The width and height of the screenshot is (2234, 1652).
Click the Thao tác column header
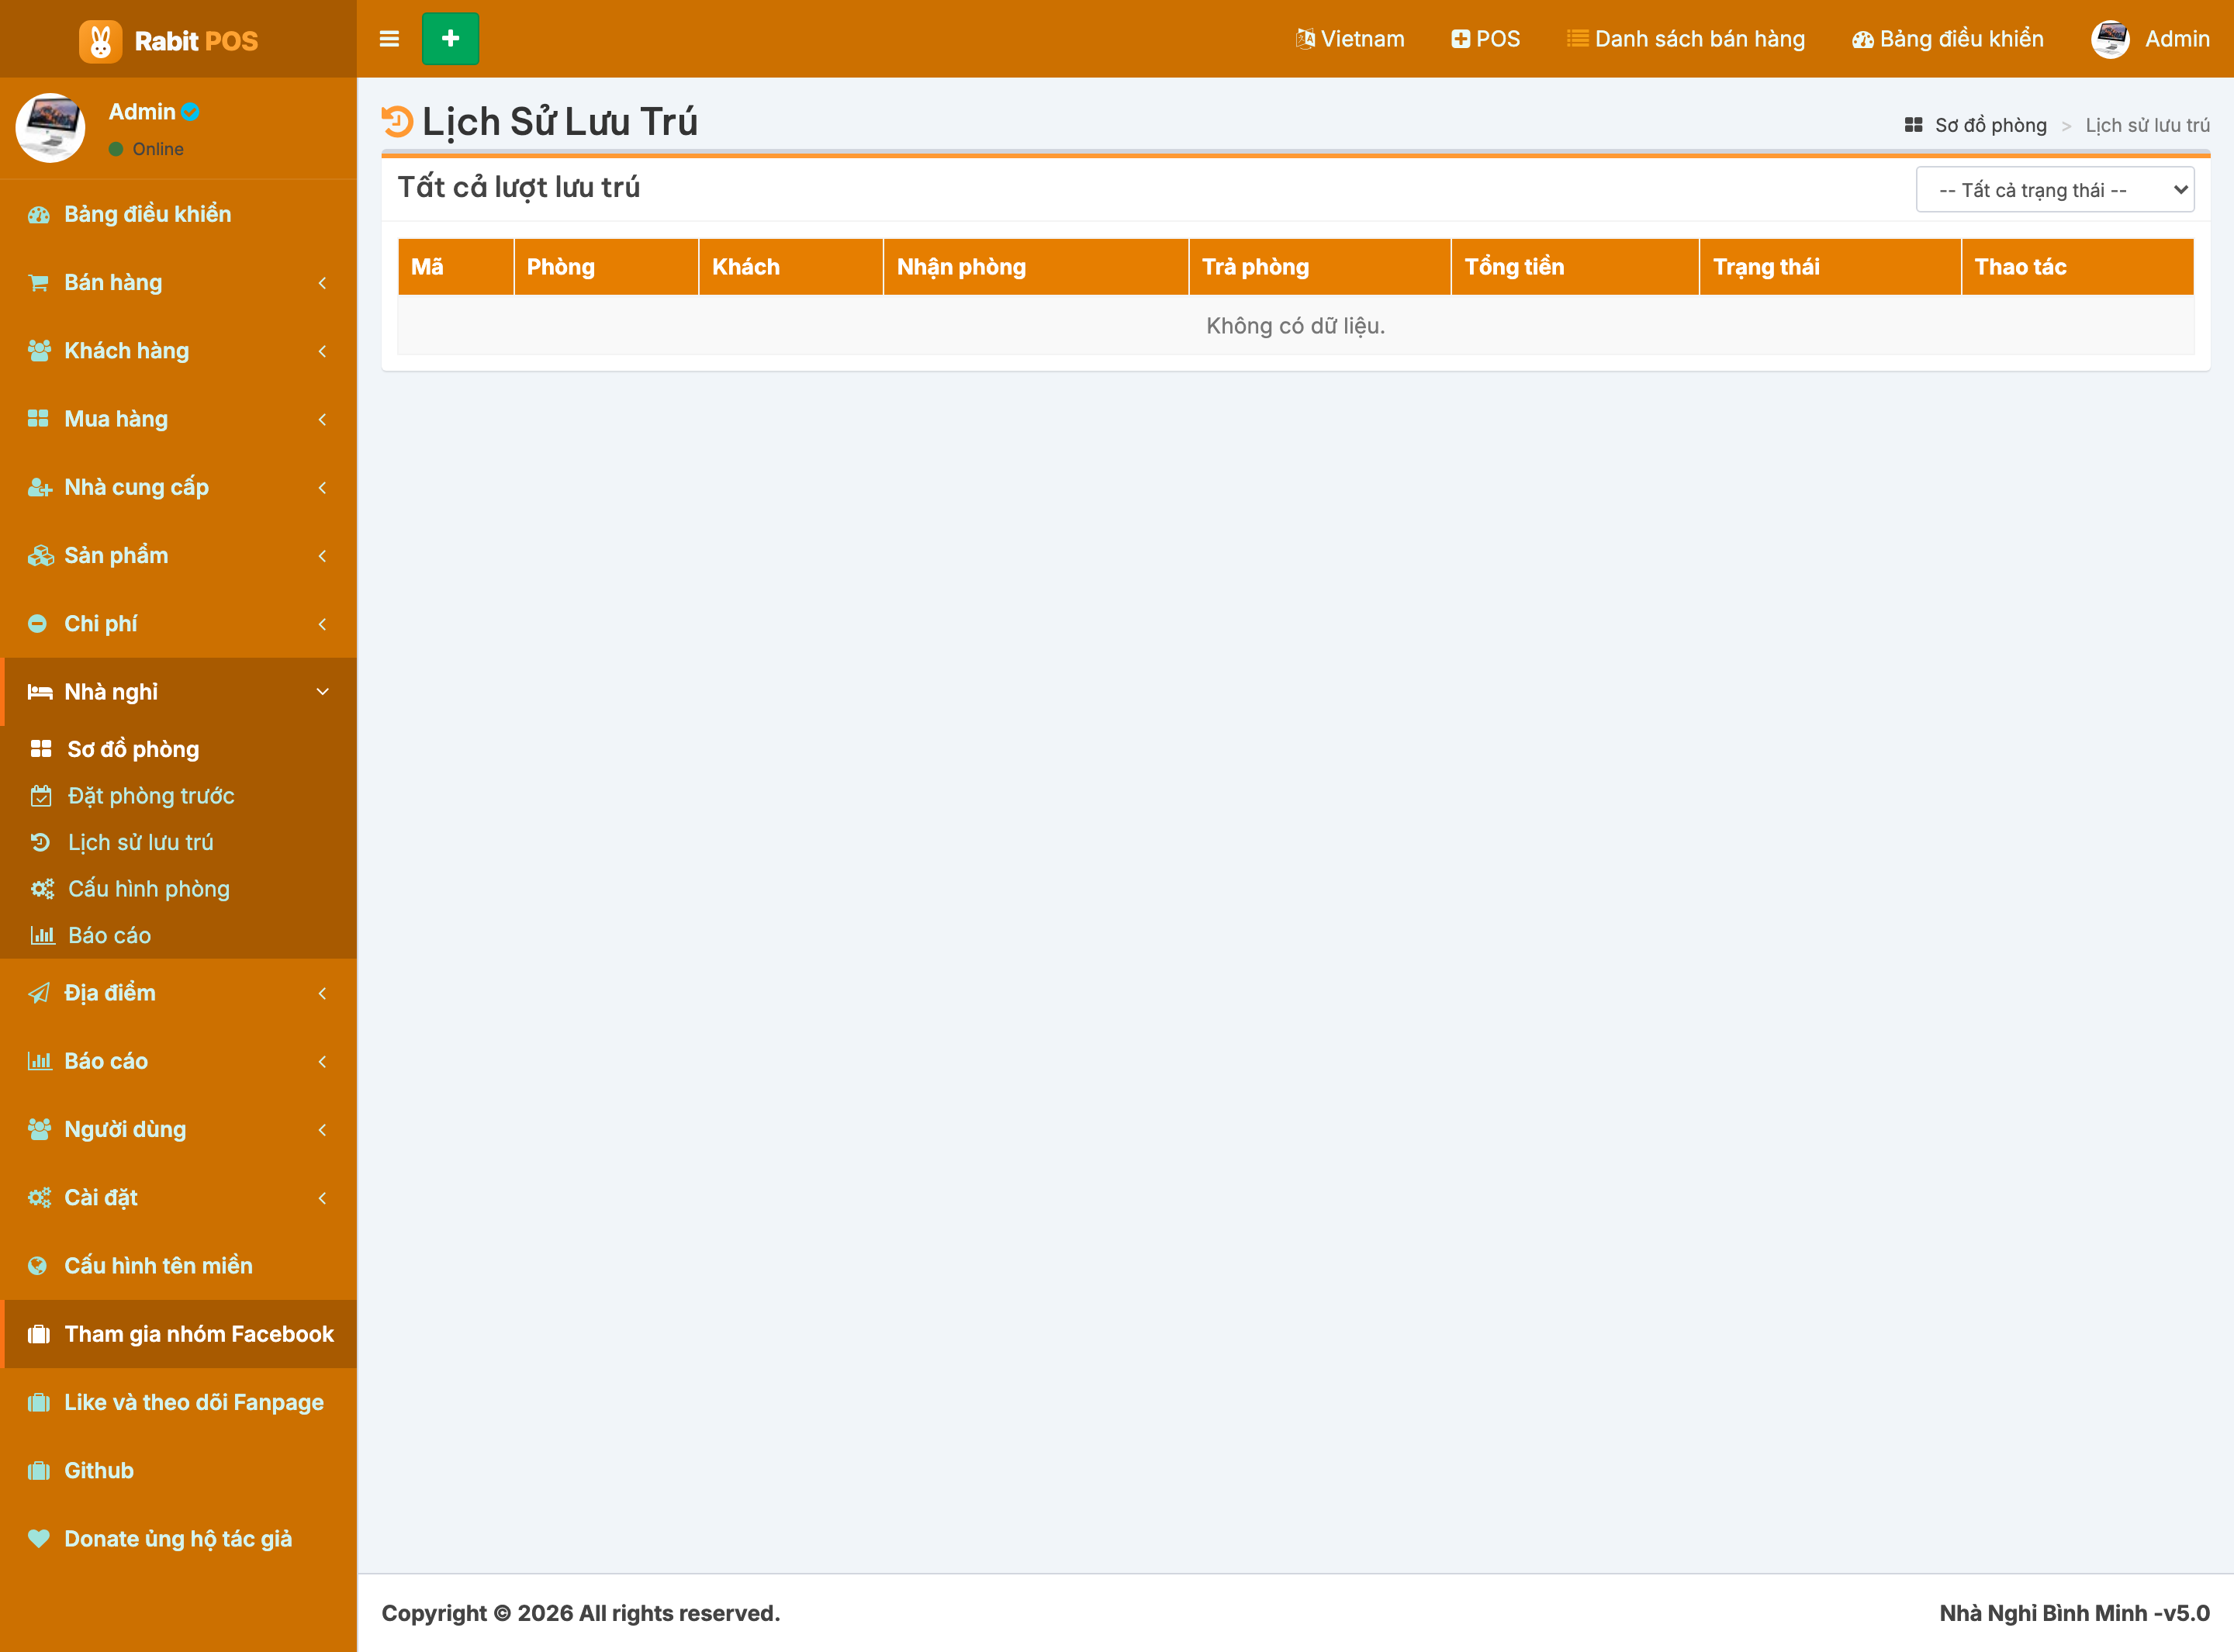click(x=2078, y=267)
